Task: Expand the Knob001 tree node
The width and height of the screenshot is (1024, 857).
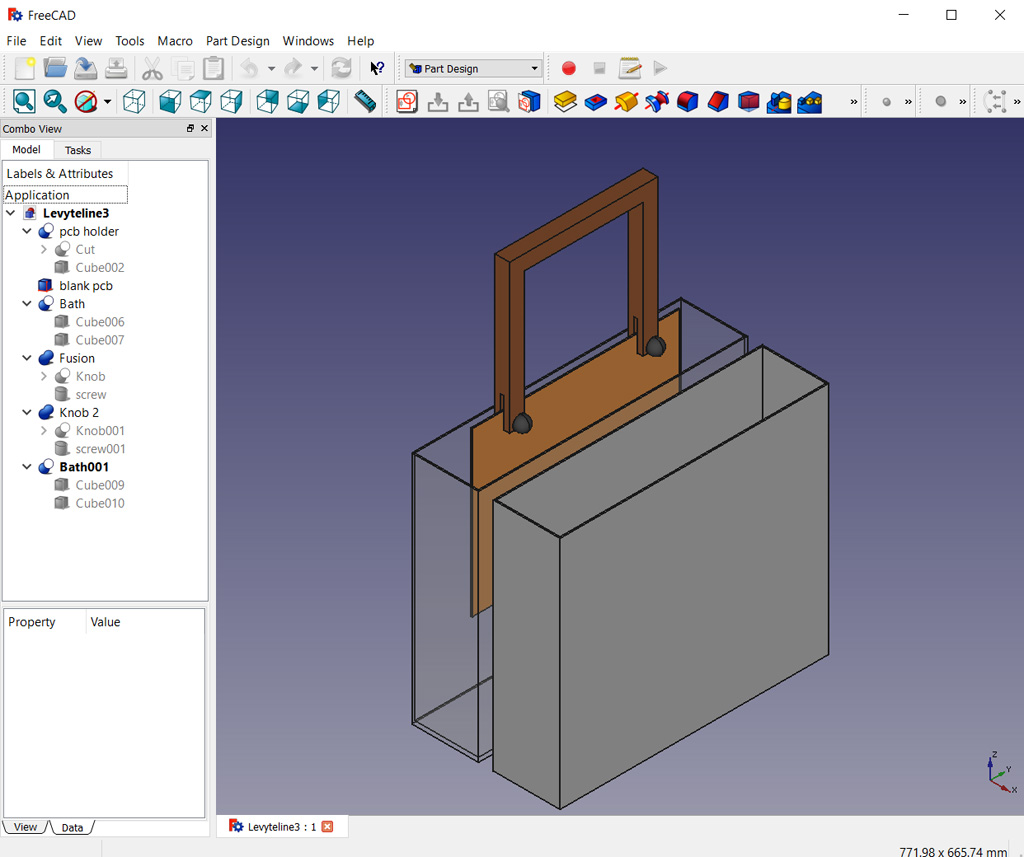Action: (x=43, y=430)
